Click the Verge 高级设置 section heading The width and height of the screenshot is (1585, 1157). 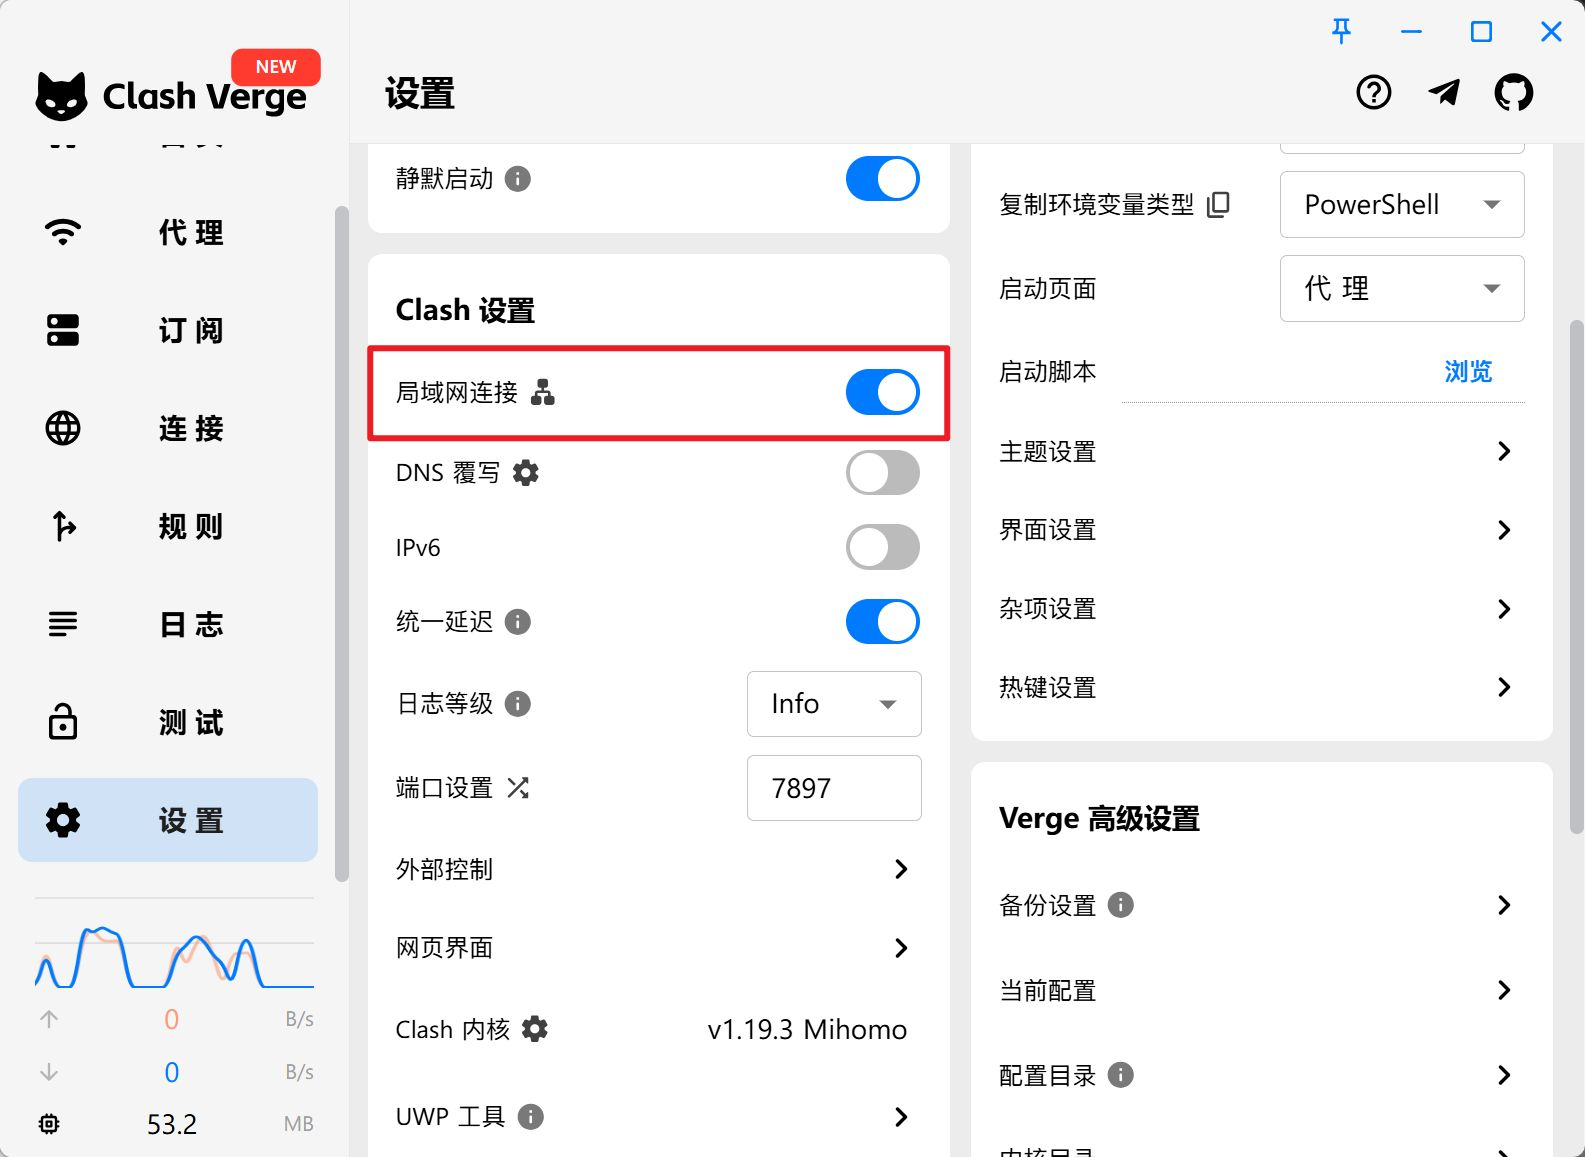1099,819
